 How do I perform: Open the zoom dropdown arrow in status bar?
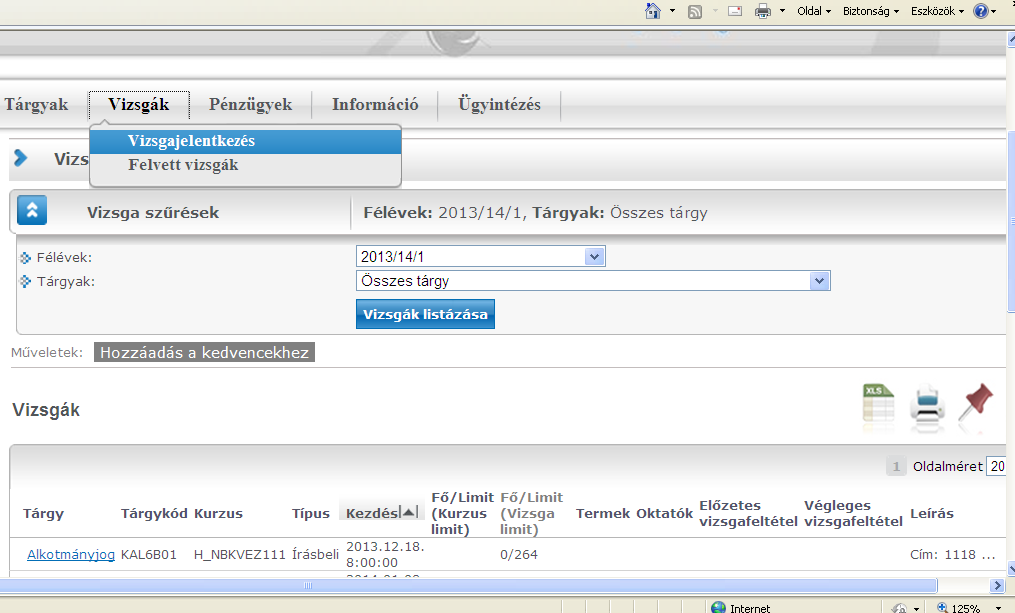pos(998,608)
